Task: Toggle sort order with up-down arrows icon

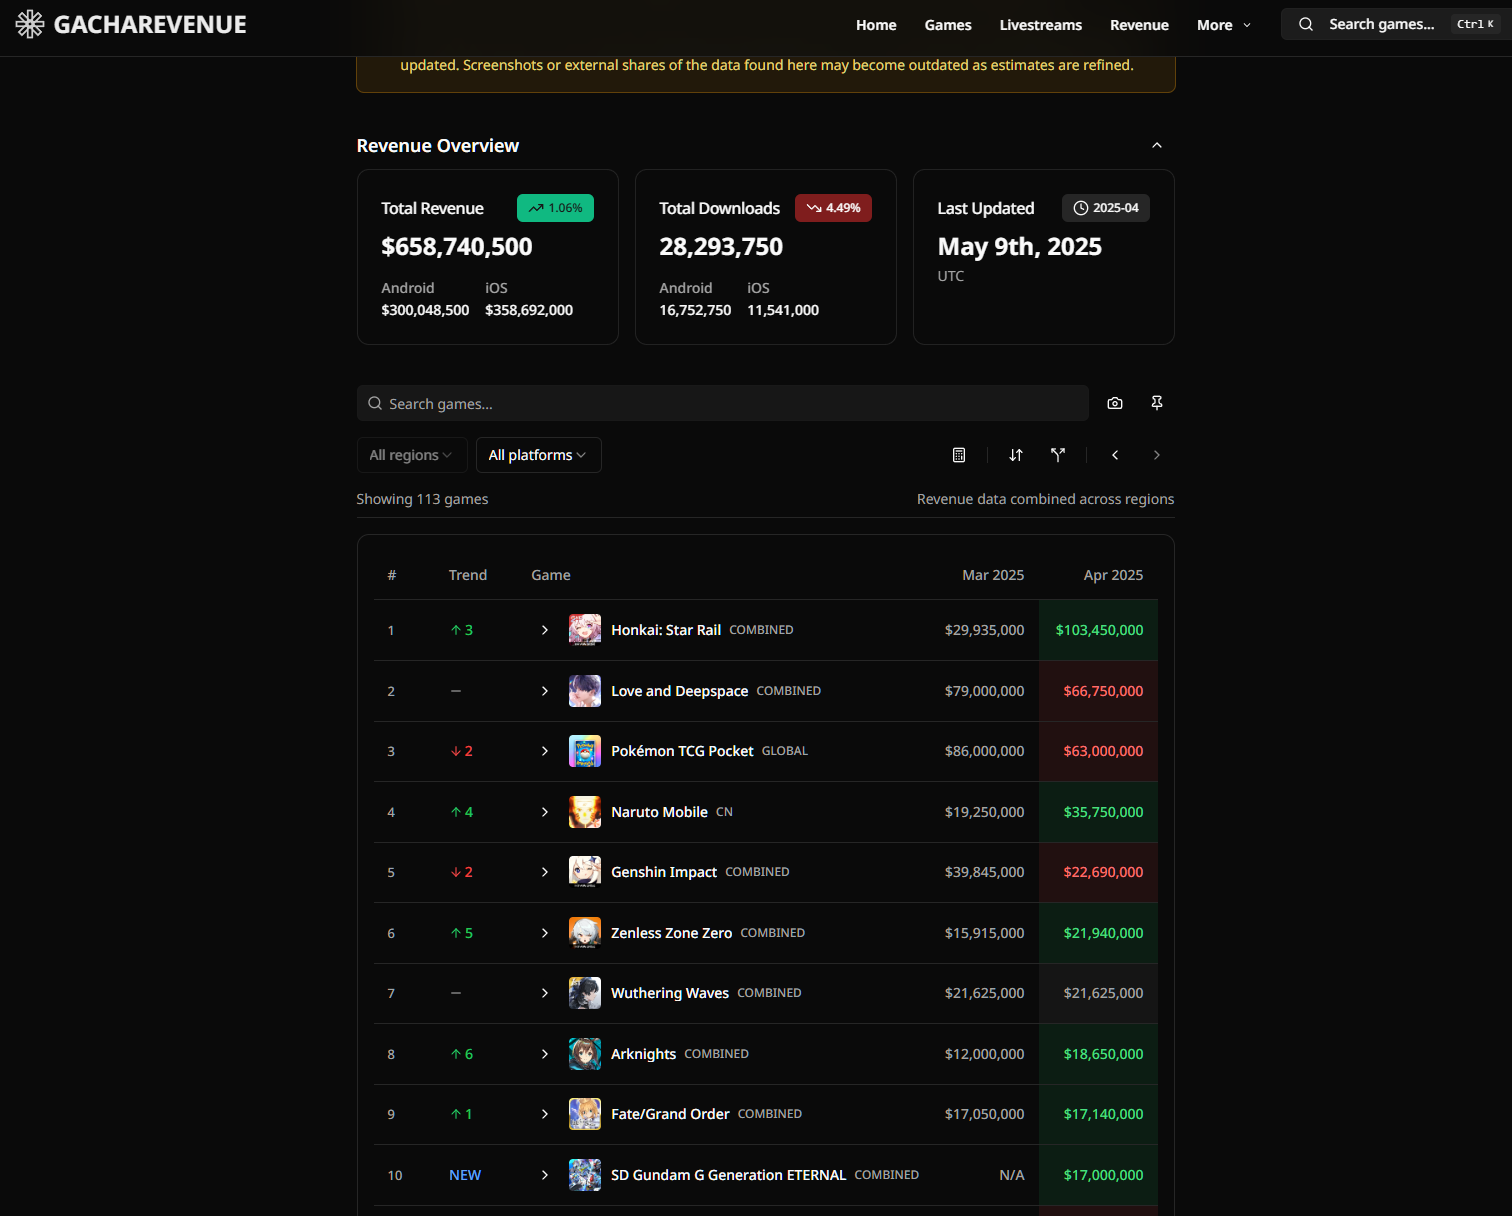Action: 1016,455
